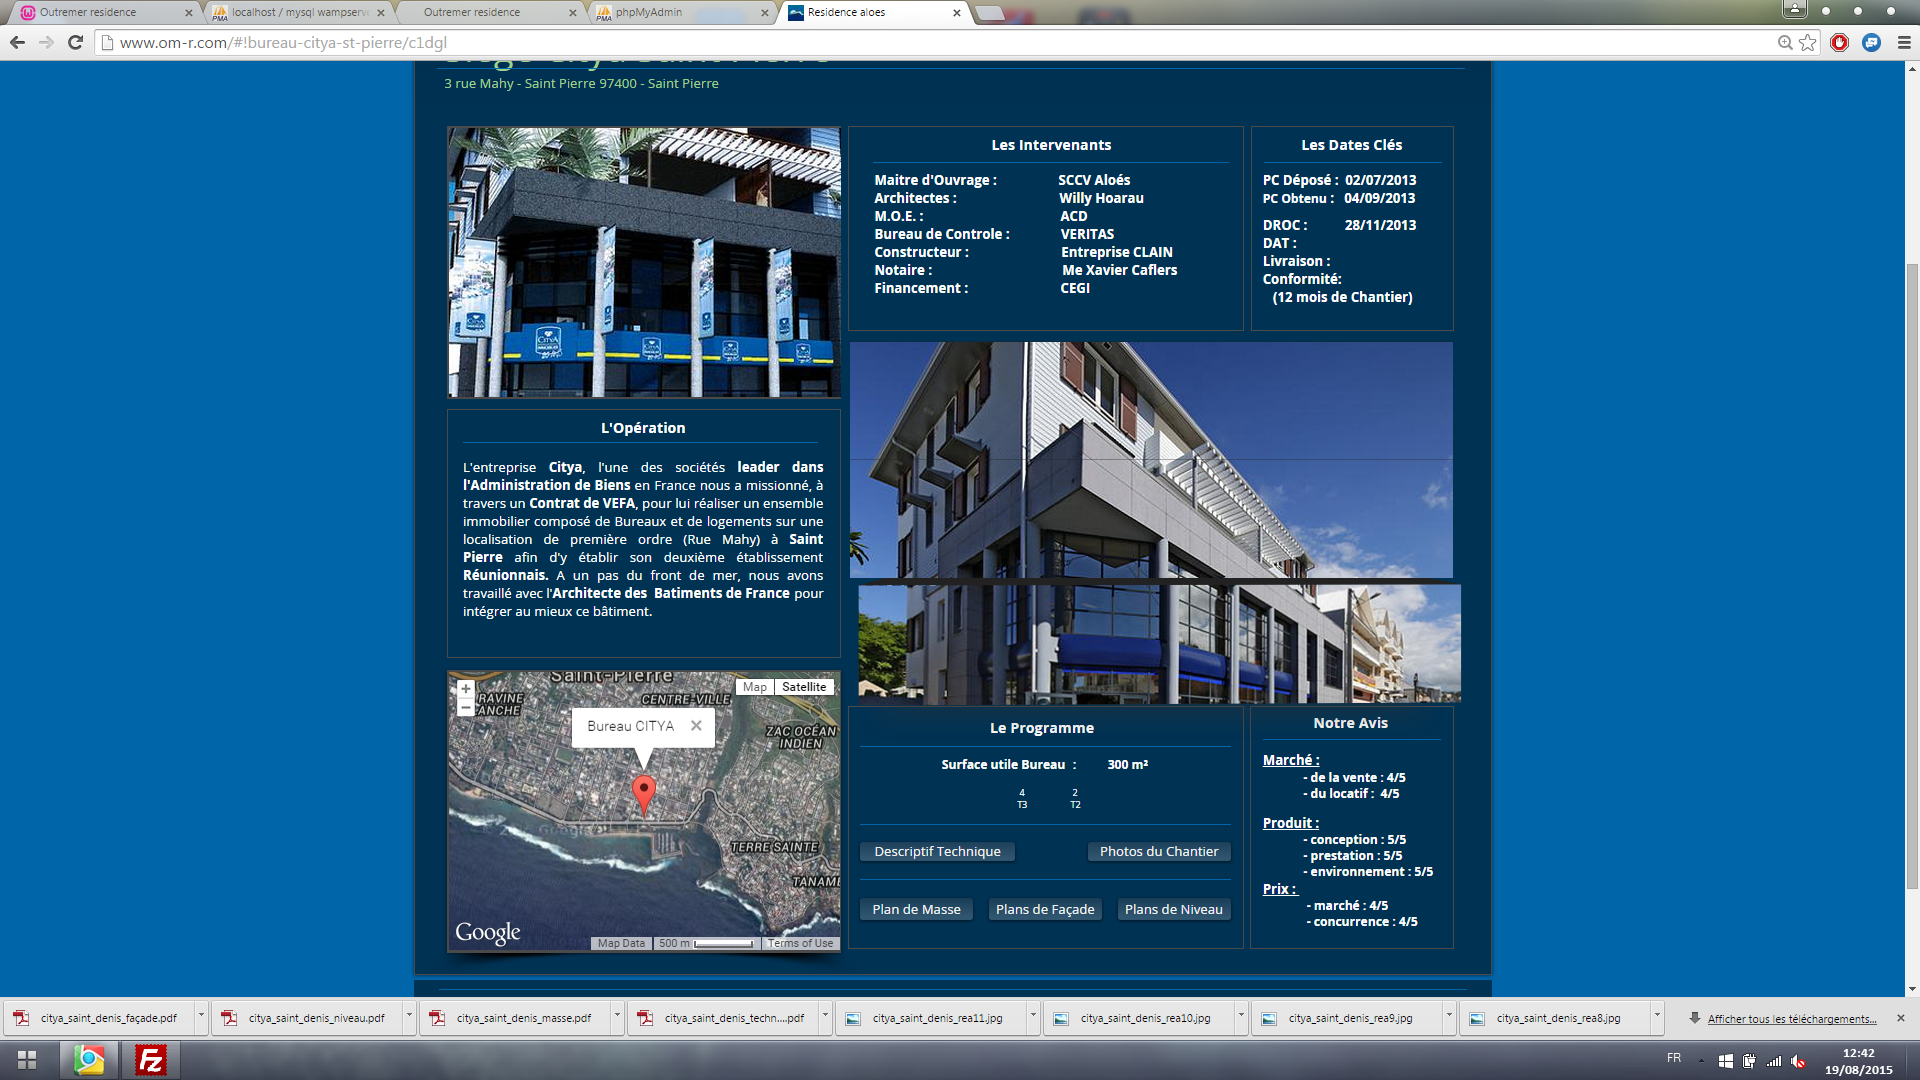This screenshot has width=1920, height=1080.
Task: Expand options for citya_saint_denis_masse.pdf download
Action: point(617,1016)
